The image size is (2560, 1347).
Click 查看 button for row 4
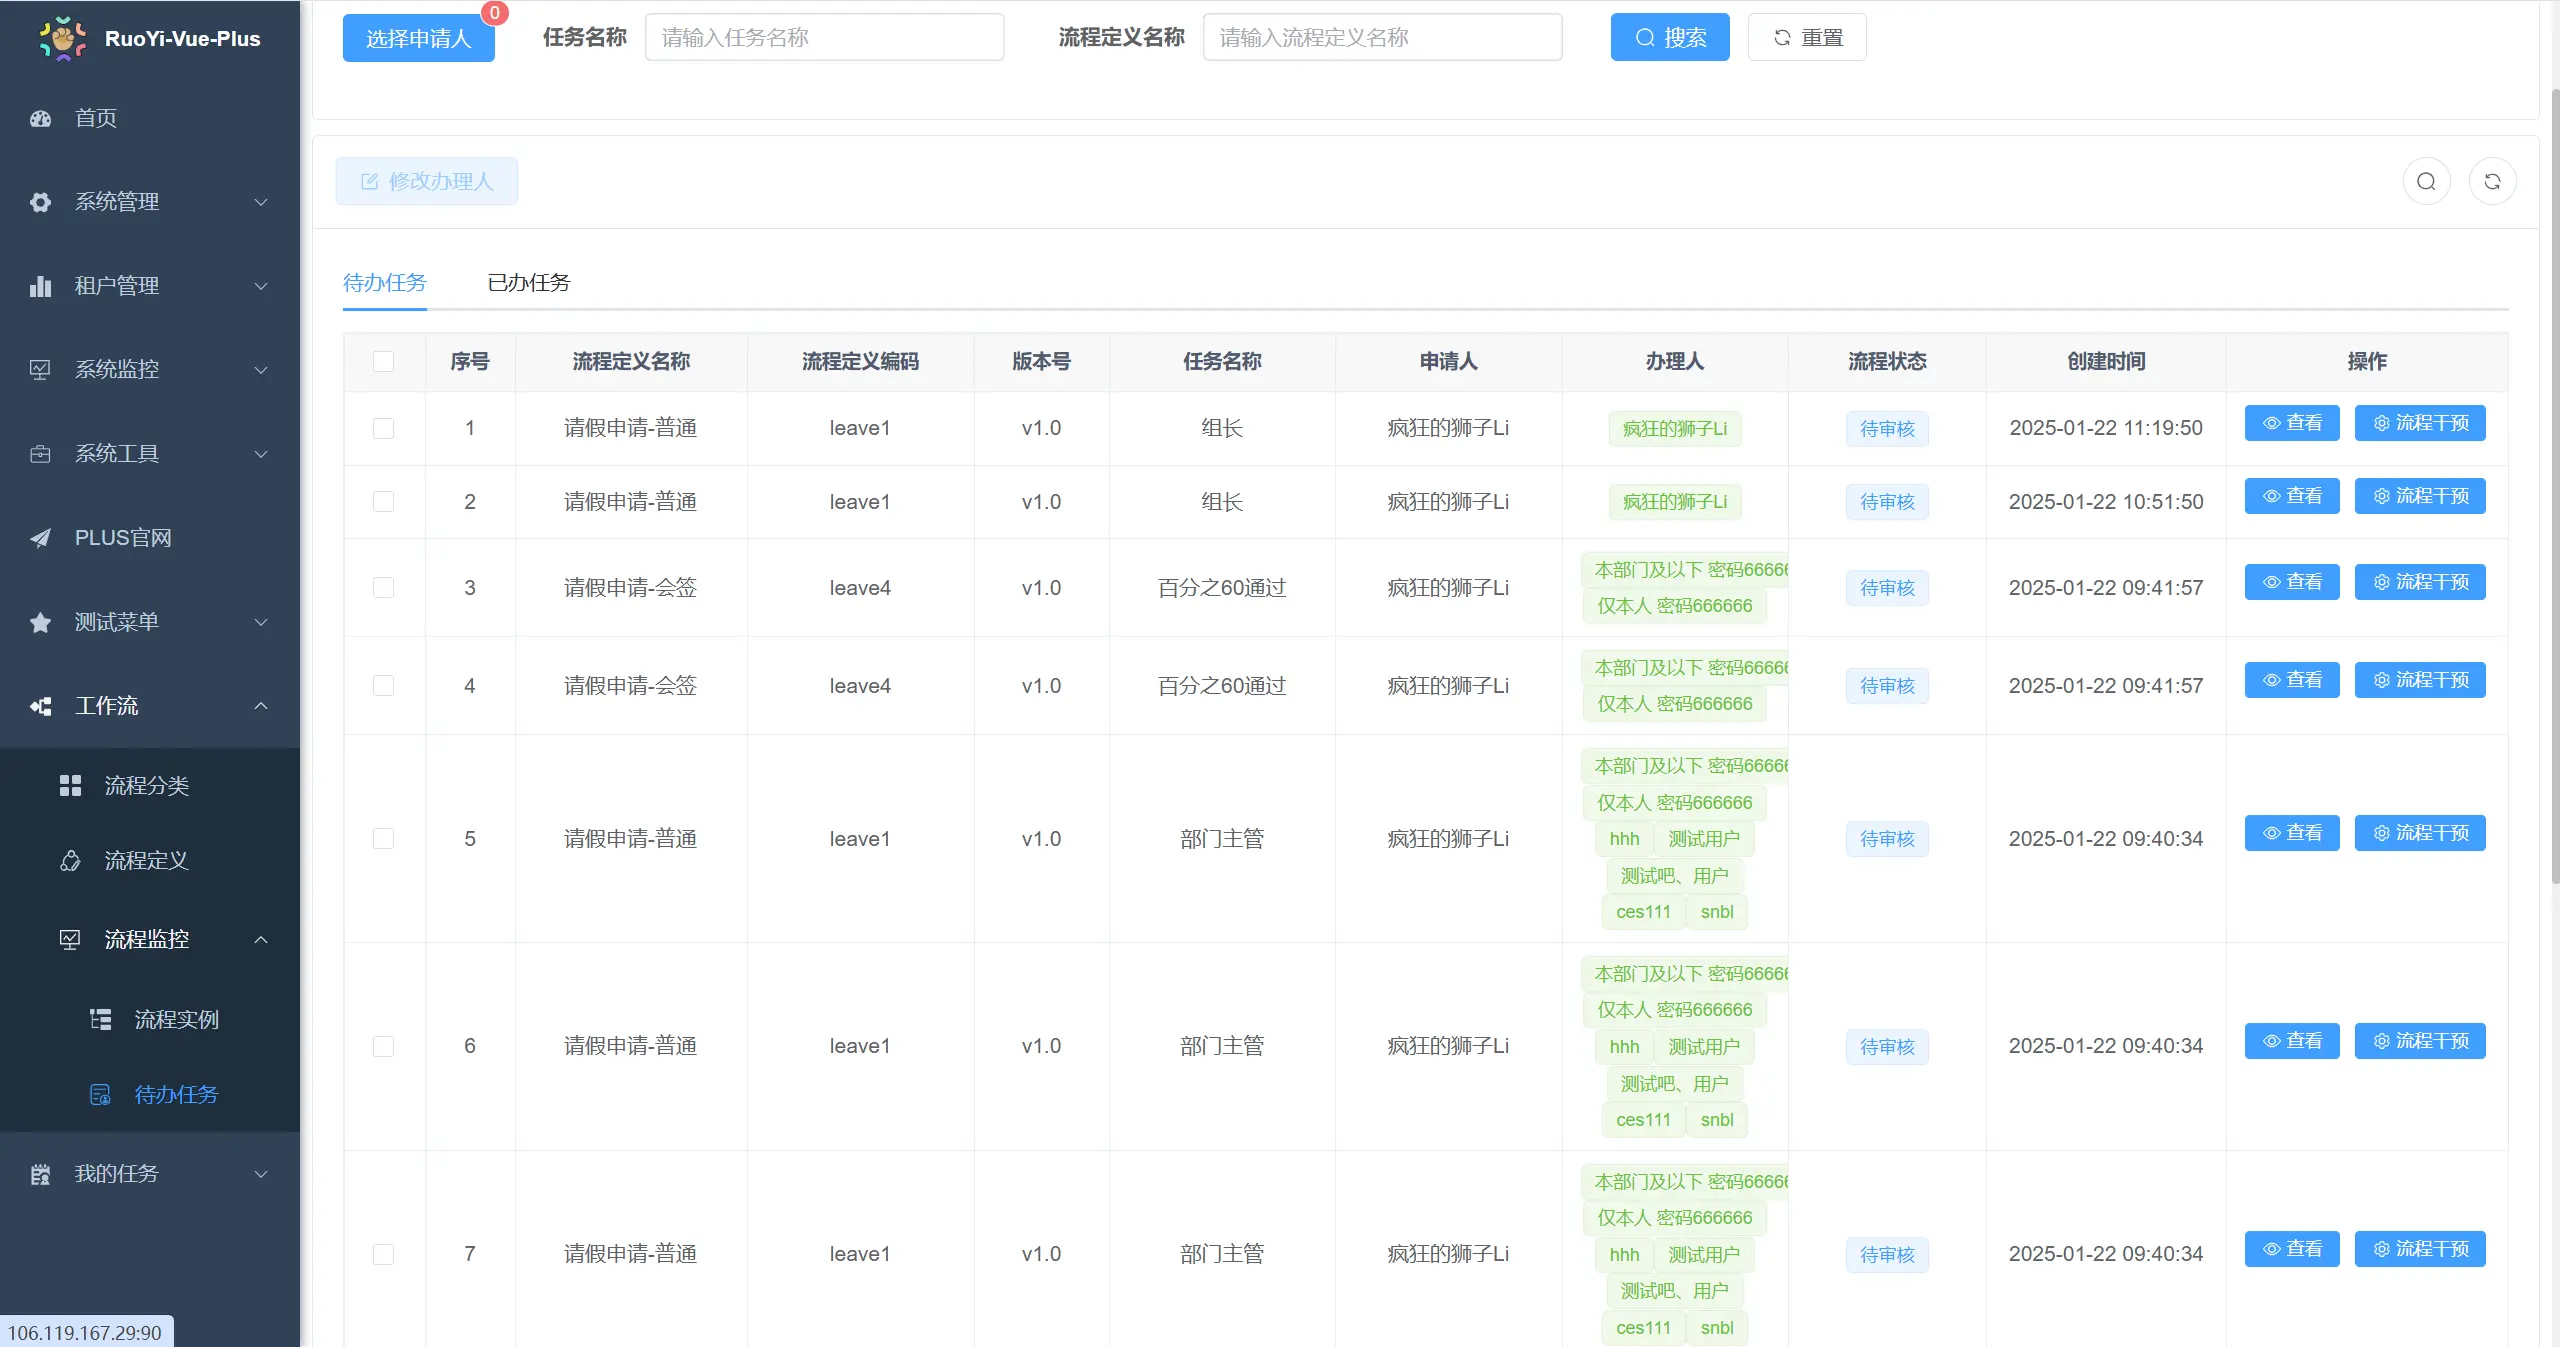tap(2292, 680)
